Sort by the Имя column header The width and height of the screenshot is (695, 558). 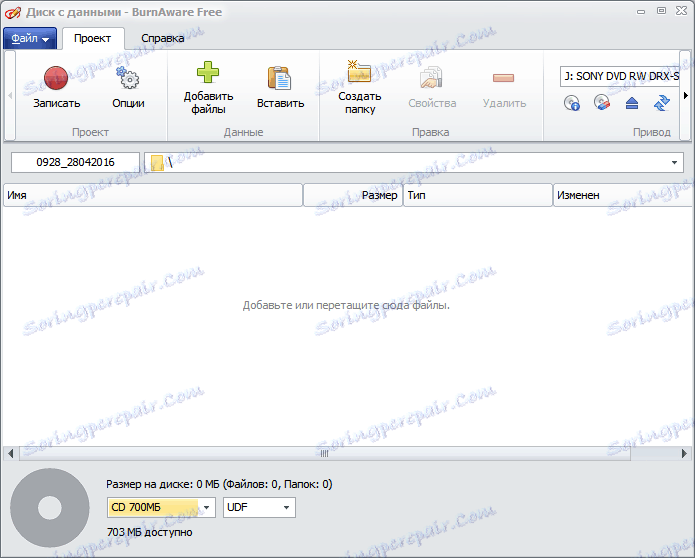pyautogui.click(x=153, y=195)
